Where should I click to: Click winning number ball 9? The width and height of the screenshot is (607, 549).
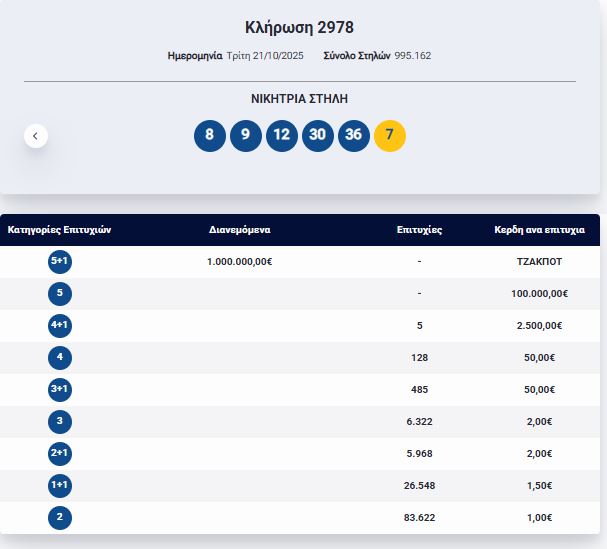(246, 136)
